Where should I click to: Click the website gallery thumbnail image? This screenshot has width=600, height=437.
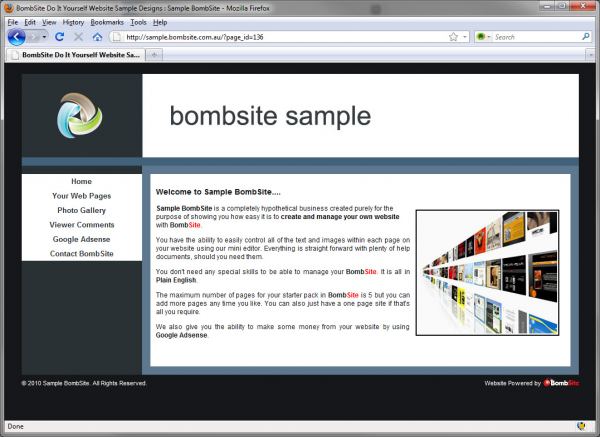click(487, 272)
